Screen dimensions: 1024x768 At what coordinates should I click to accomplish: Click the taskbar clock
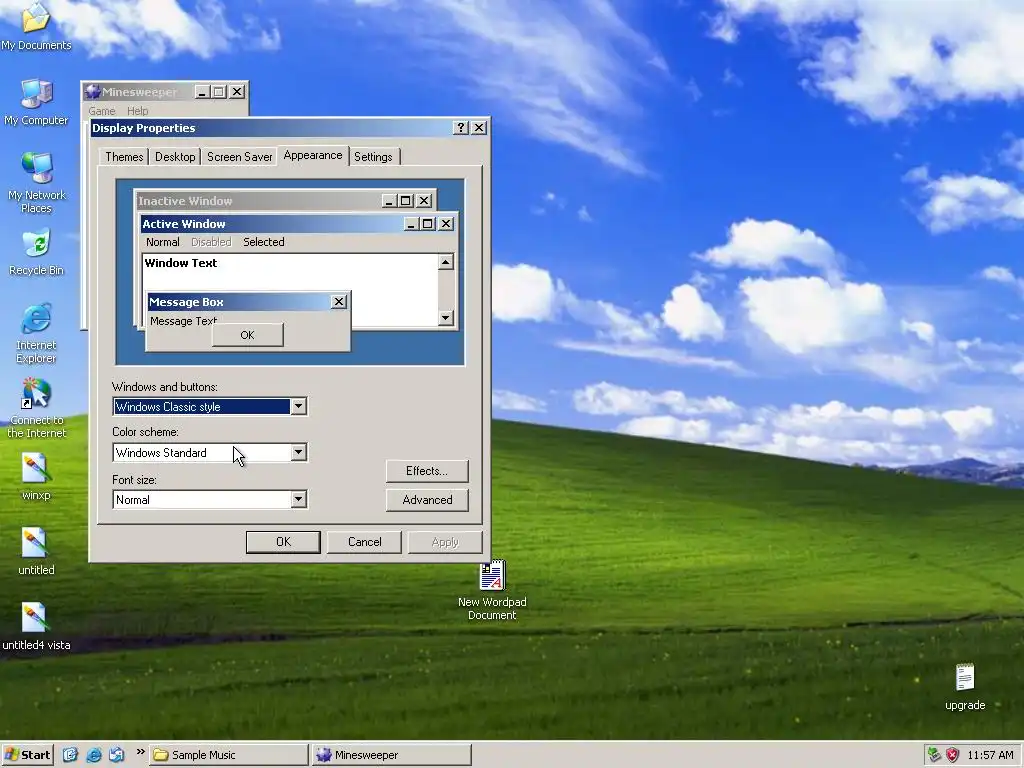[990, 755]
